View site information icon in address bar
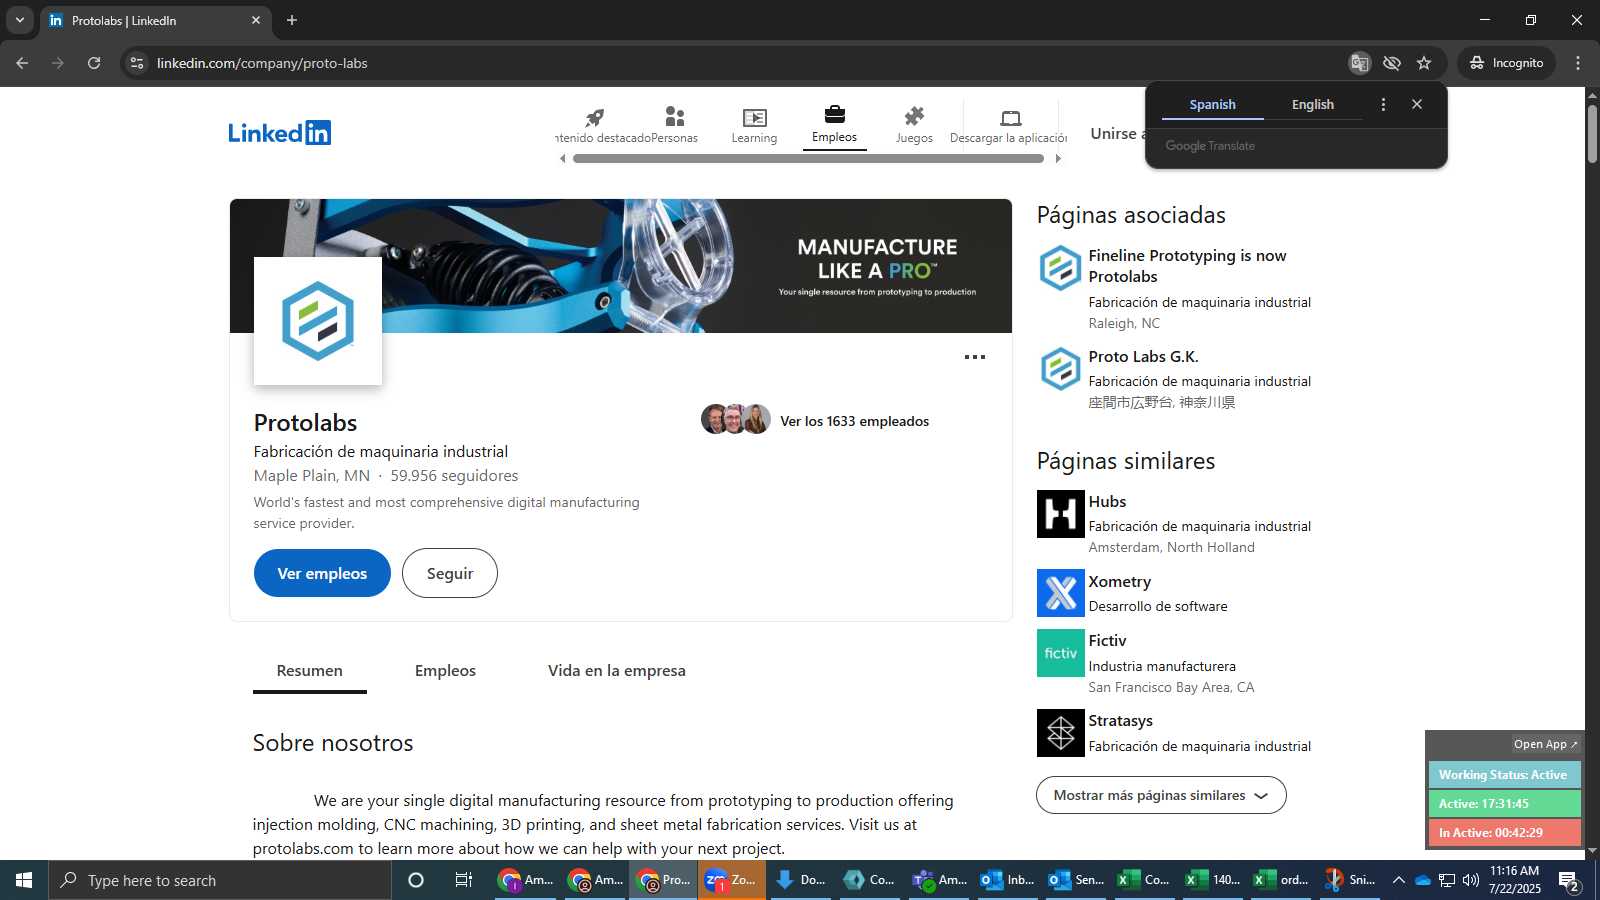Image resolution: width=1600 pixels, height=900 pixels. tap(137, 63)
